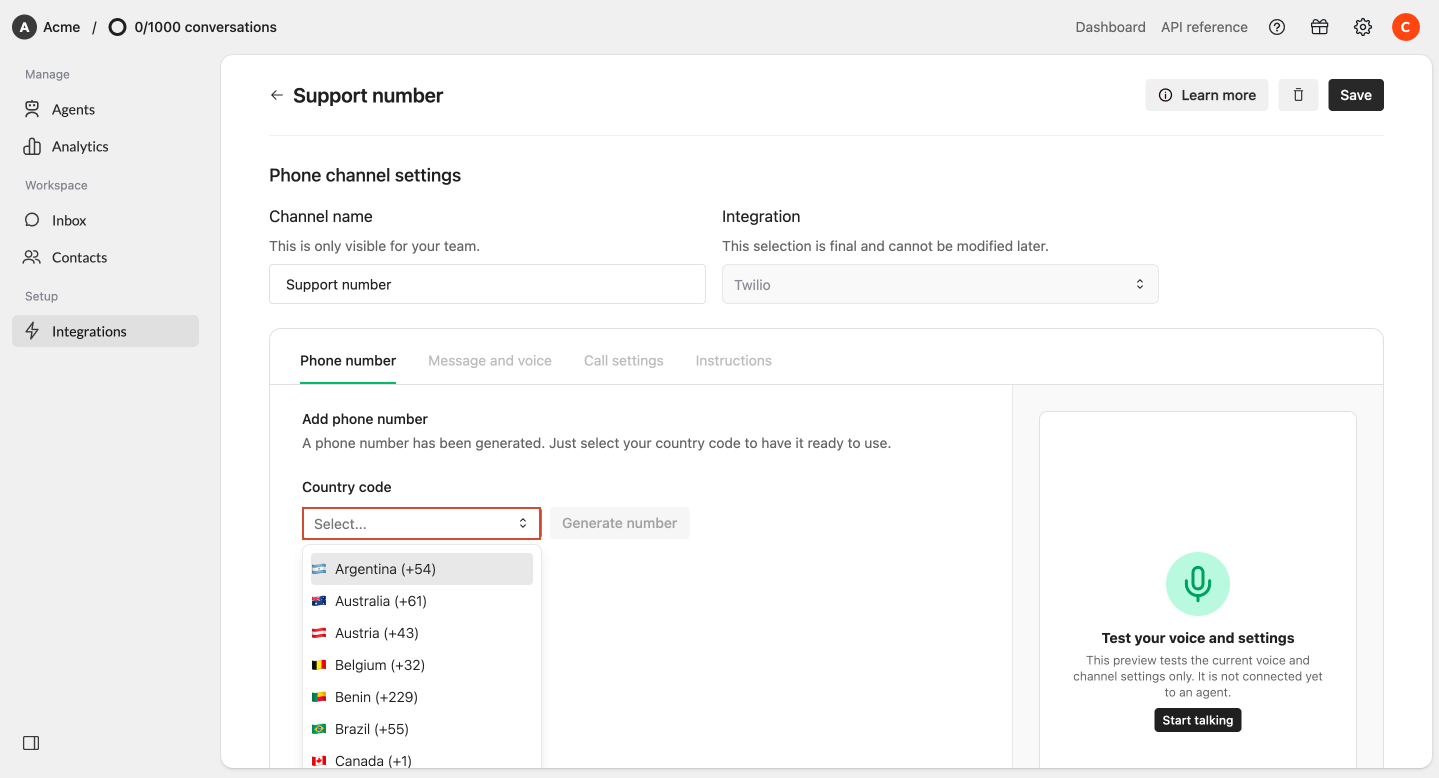Viewport: 1439px width, 778px height.
Task: Switch to the Phone number tab
Action: [x=348, y=360]
